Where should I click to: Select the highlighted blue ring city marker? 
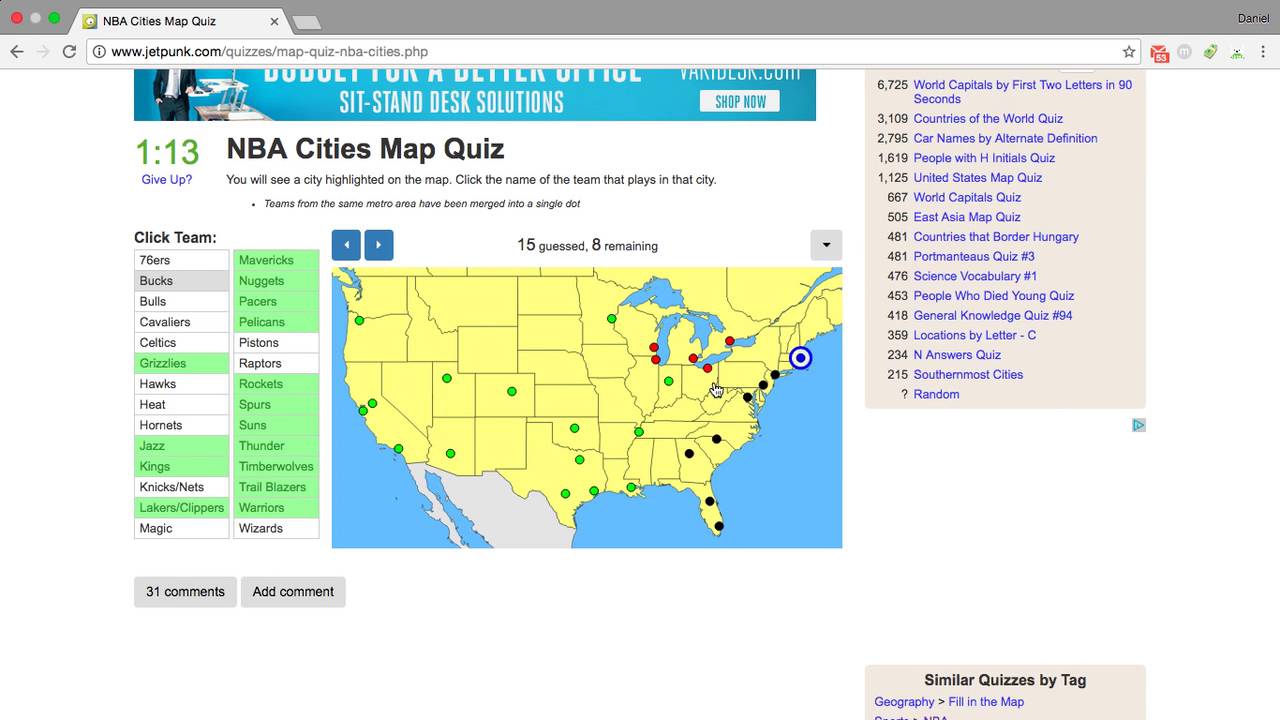800,358
